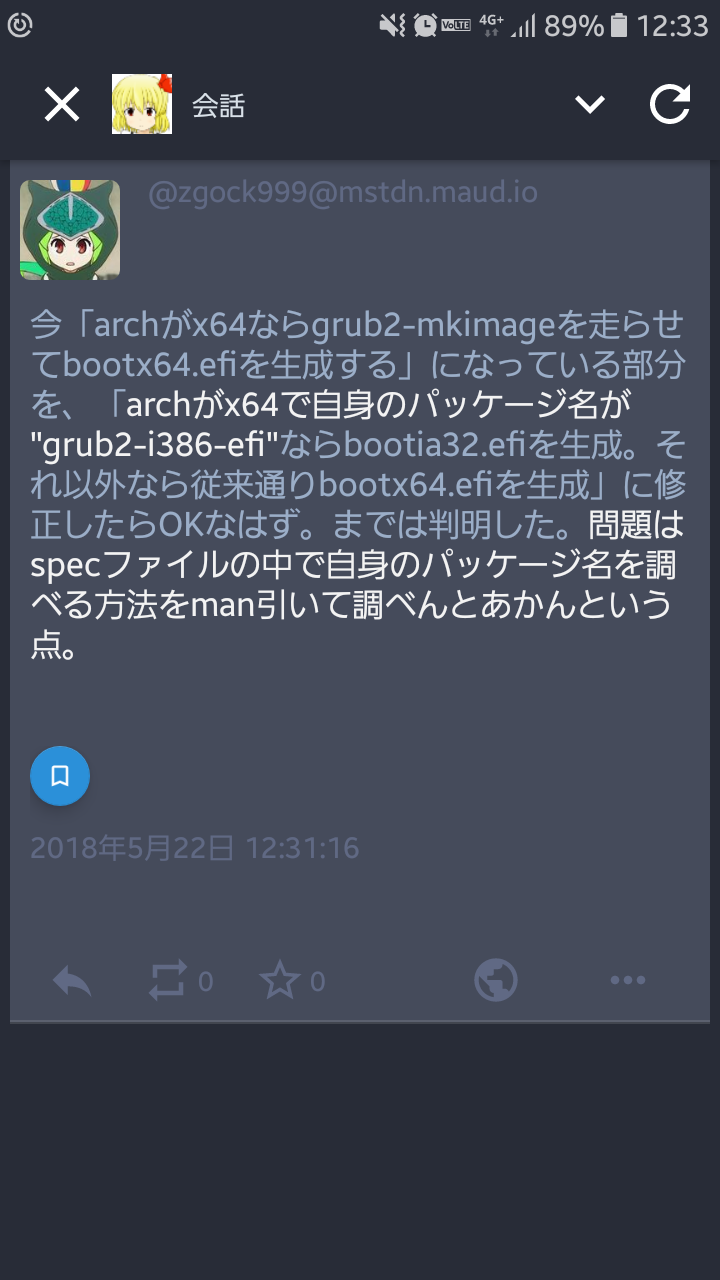Tap the alarm clock status icon
The image size is (720, 1280).
[425, 26]
